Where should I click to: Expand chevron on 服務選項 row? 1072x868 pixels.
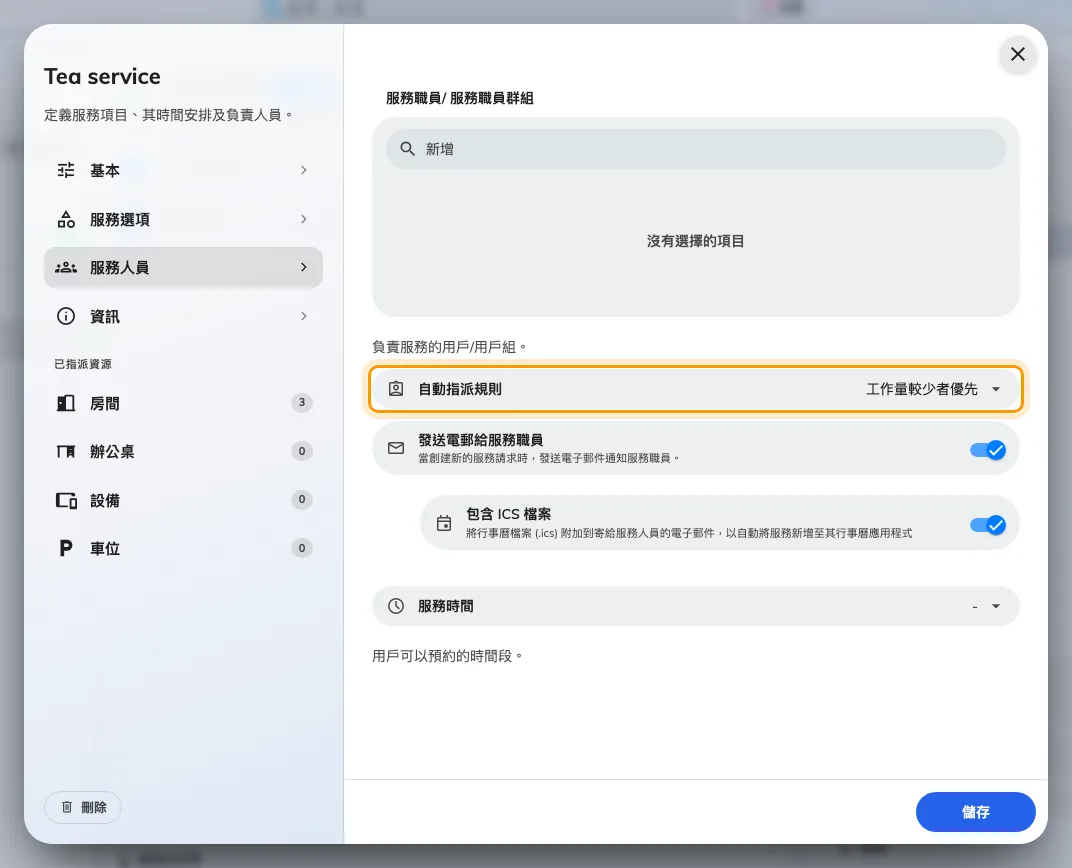(304, 219)
